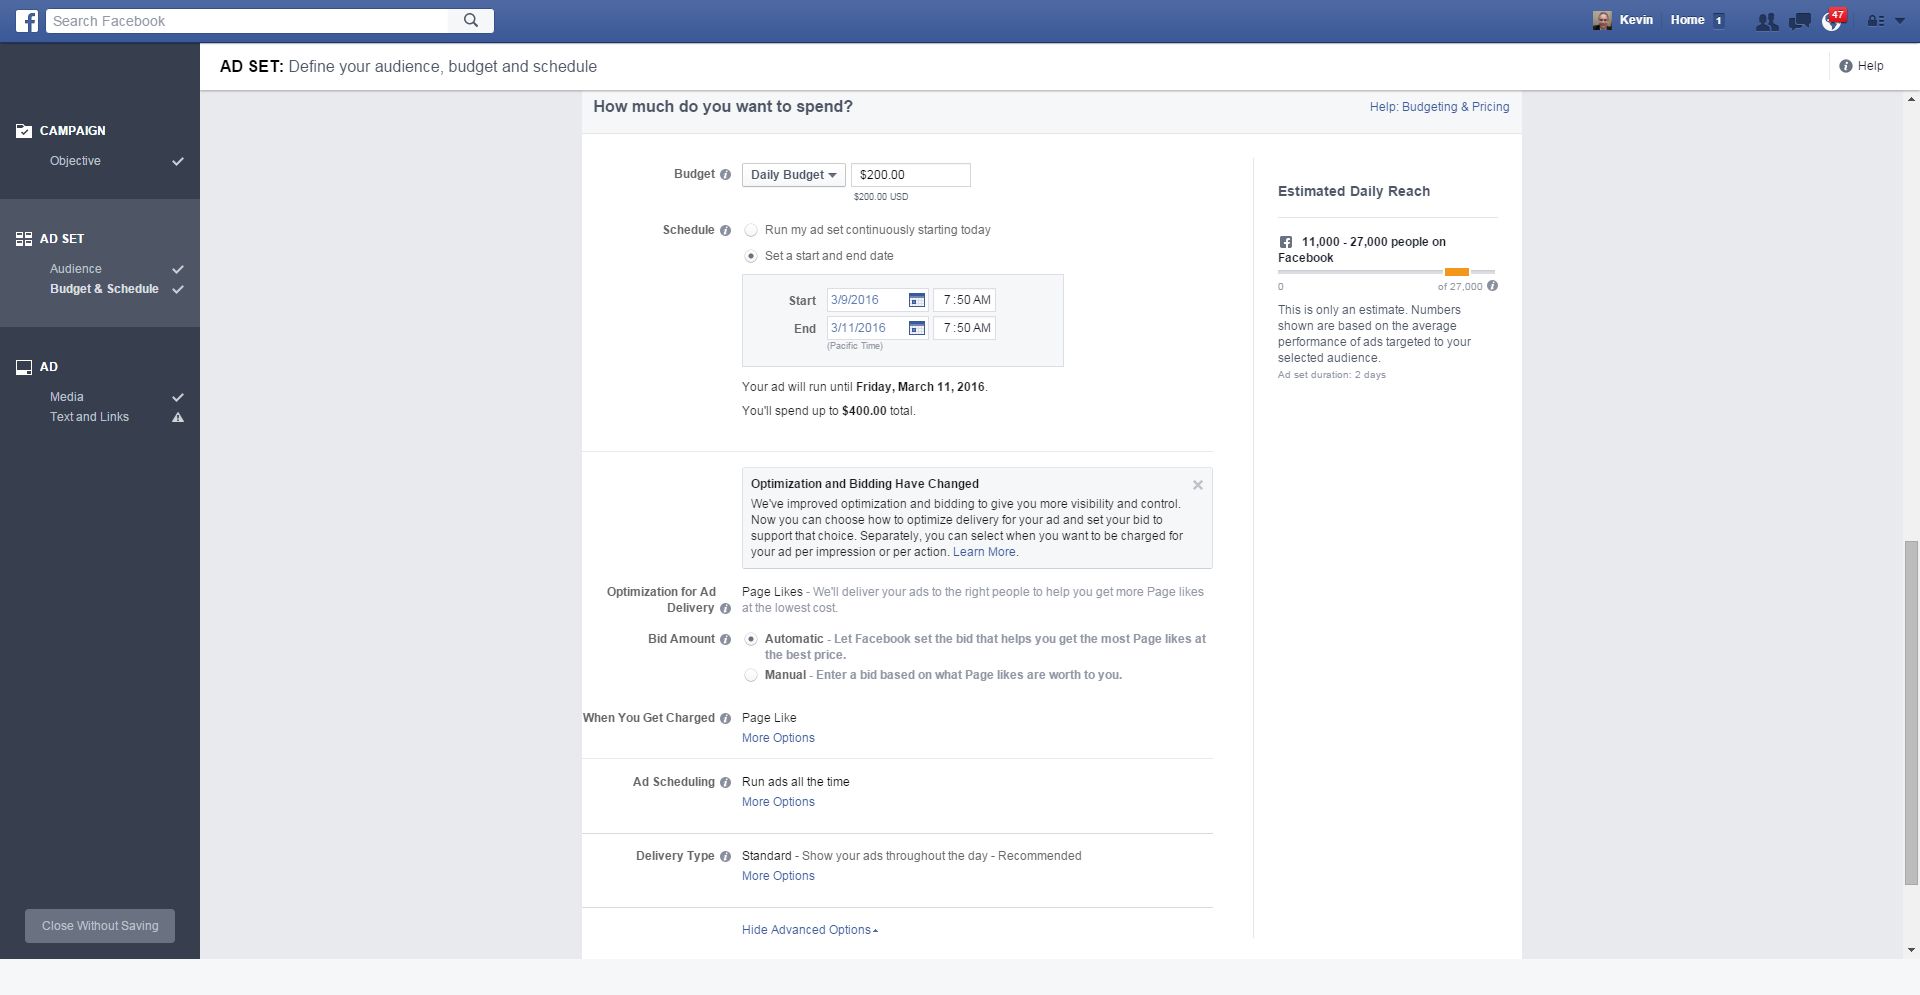
Task: Click the Budget & Schedule checkmark icon
Action: pyautogui.click(x=178, y=289)
